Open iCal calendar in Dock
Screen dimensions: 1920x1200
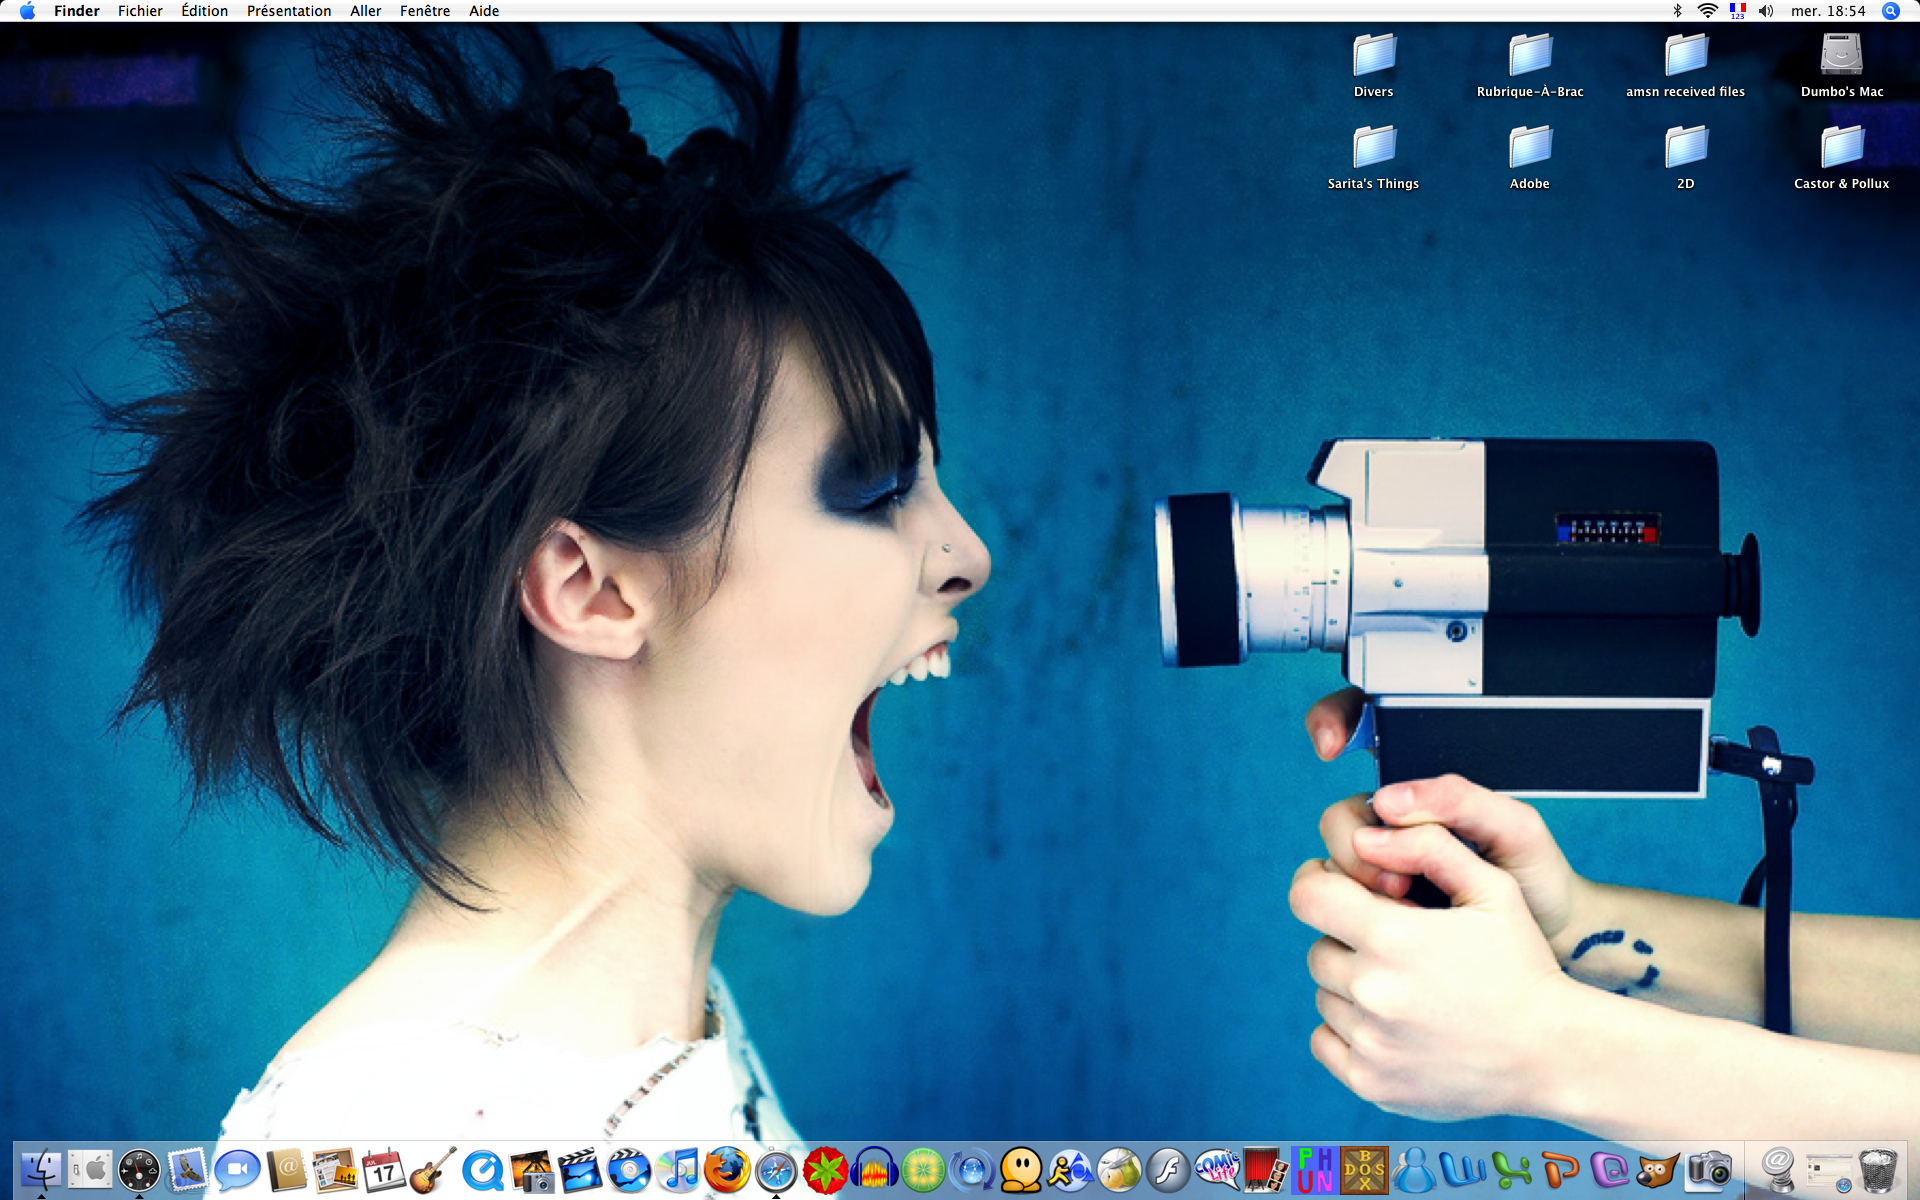(x=384, y=1170)
